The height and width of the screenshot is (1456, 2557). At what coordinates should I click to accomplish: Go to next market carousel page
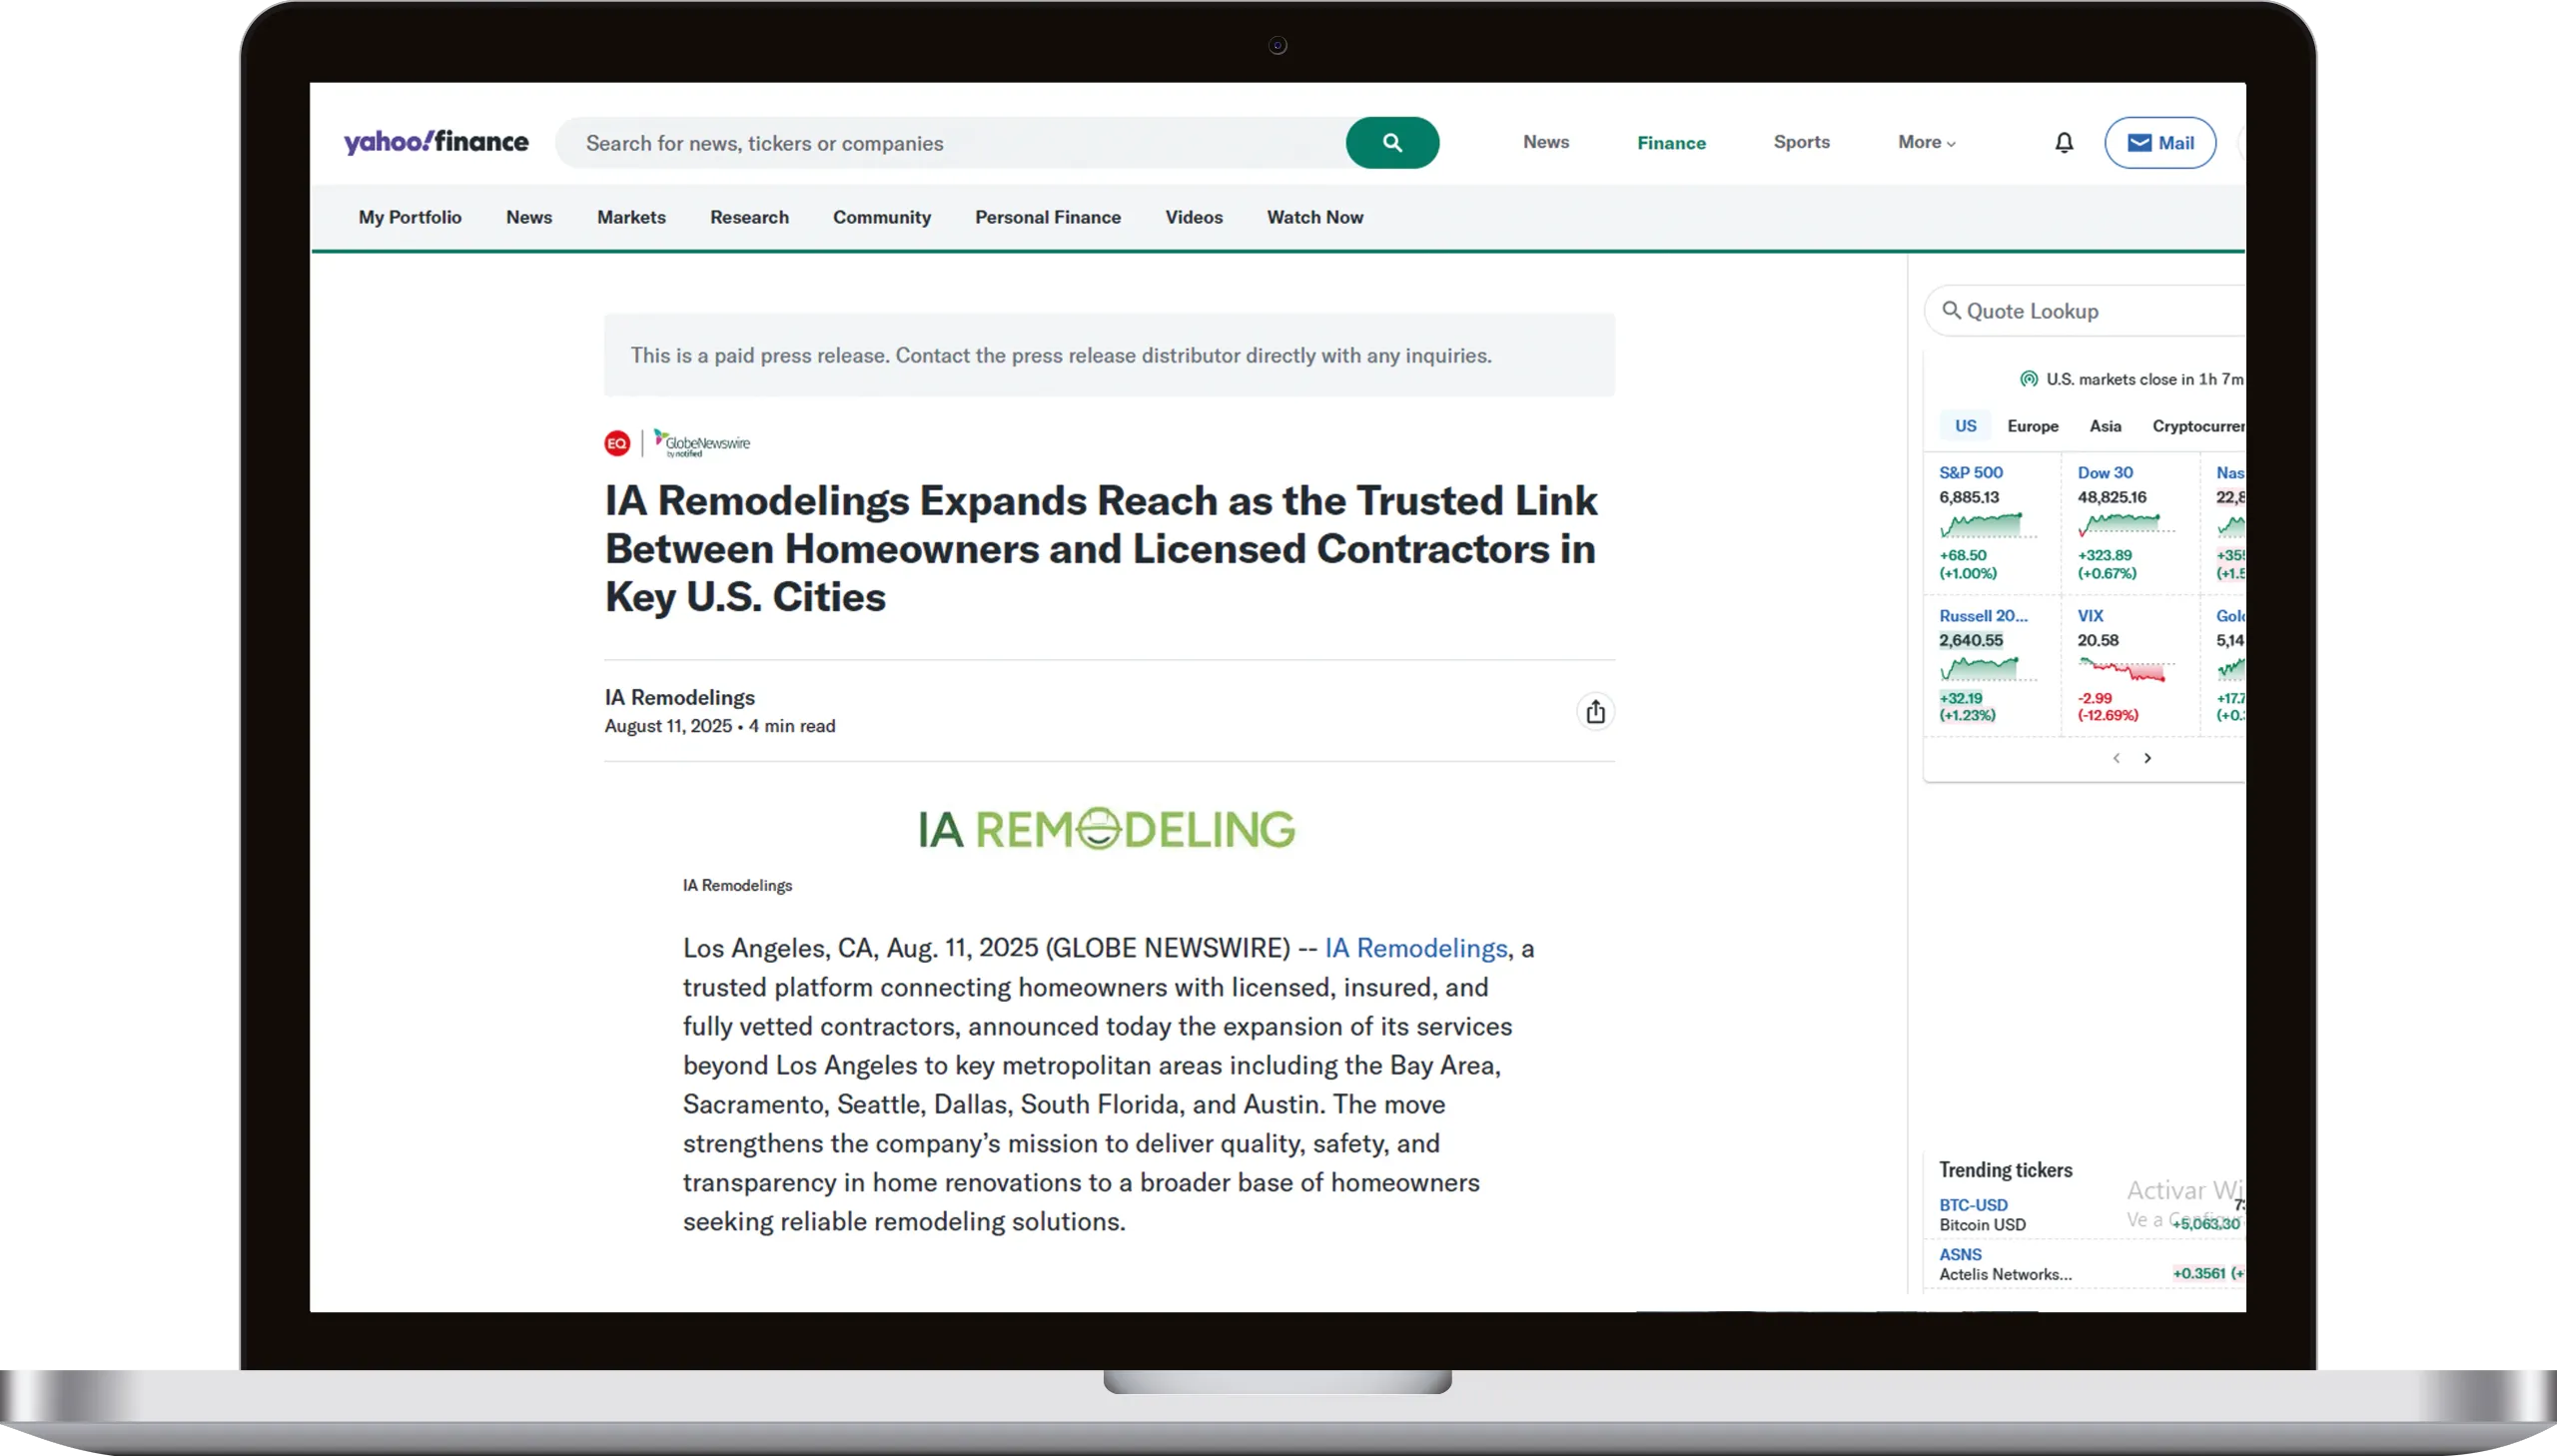[x=2147, y=758]
